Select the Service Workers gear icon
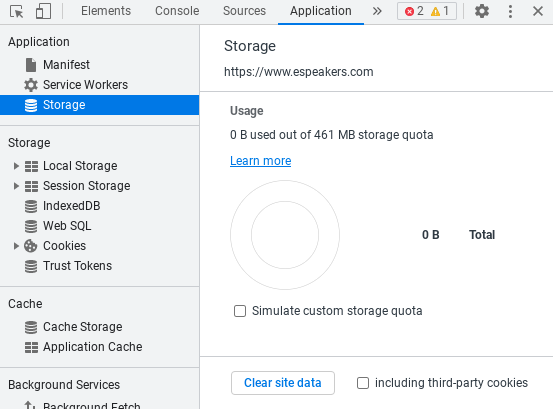Image resolution: width=553 pixels, height=409 pixels. pos(31,85)
